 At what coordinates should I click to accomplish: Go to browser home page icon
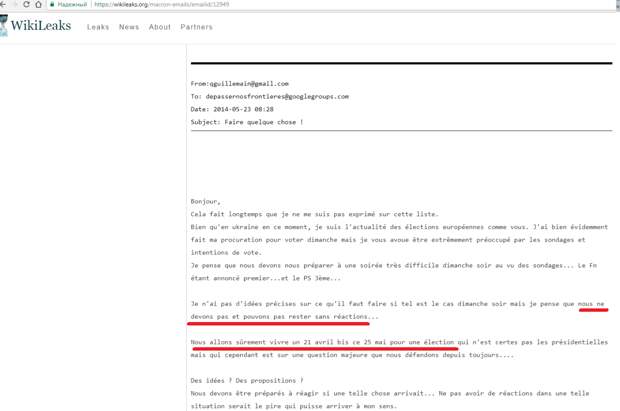(x=38, y=4)
